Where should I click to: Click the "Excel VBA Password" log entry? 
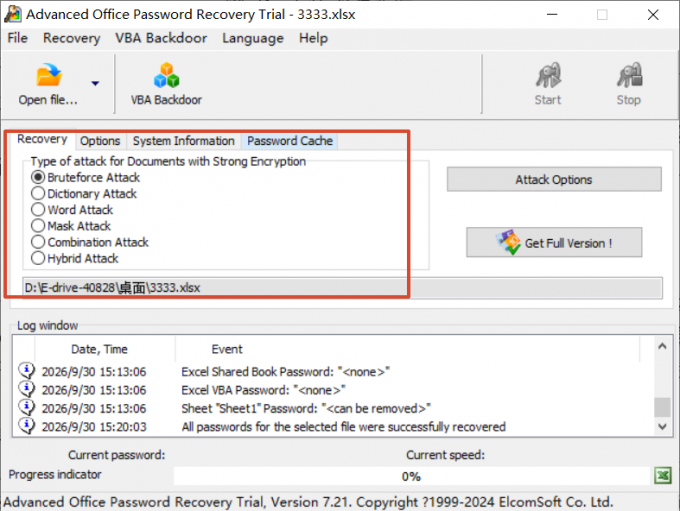click(263, 390)
